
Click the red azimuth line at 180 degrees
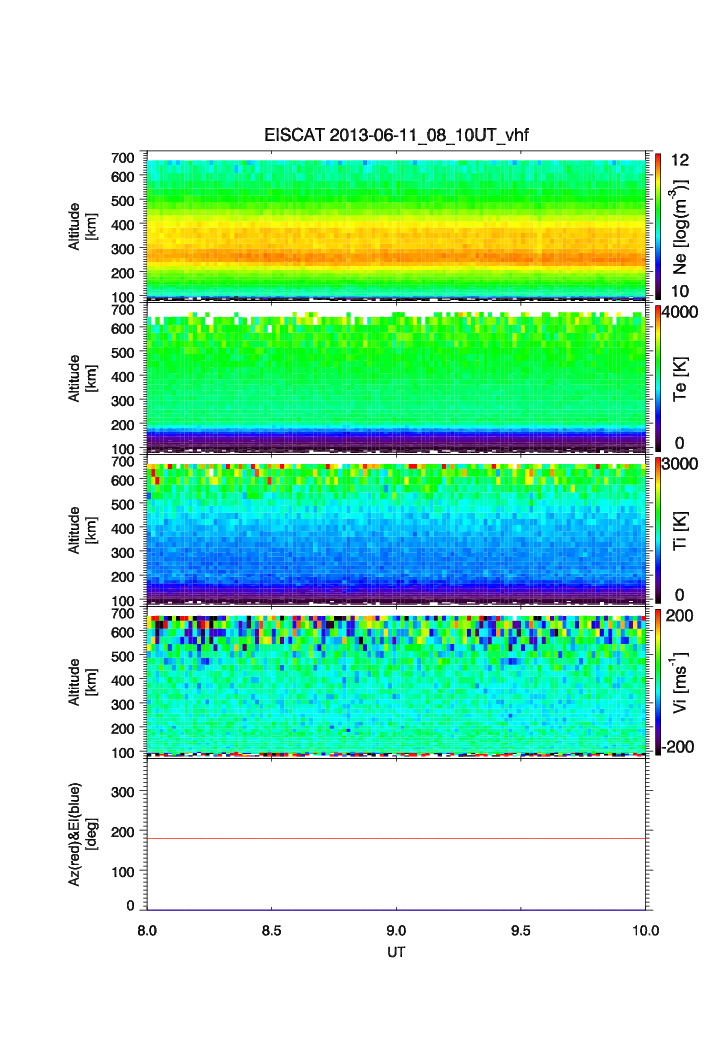(x=396, y=838)
